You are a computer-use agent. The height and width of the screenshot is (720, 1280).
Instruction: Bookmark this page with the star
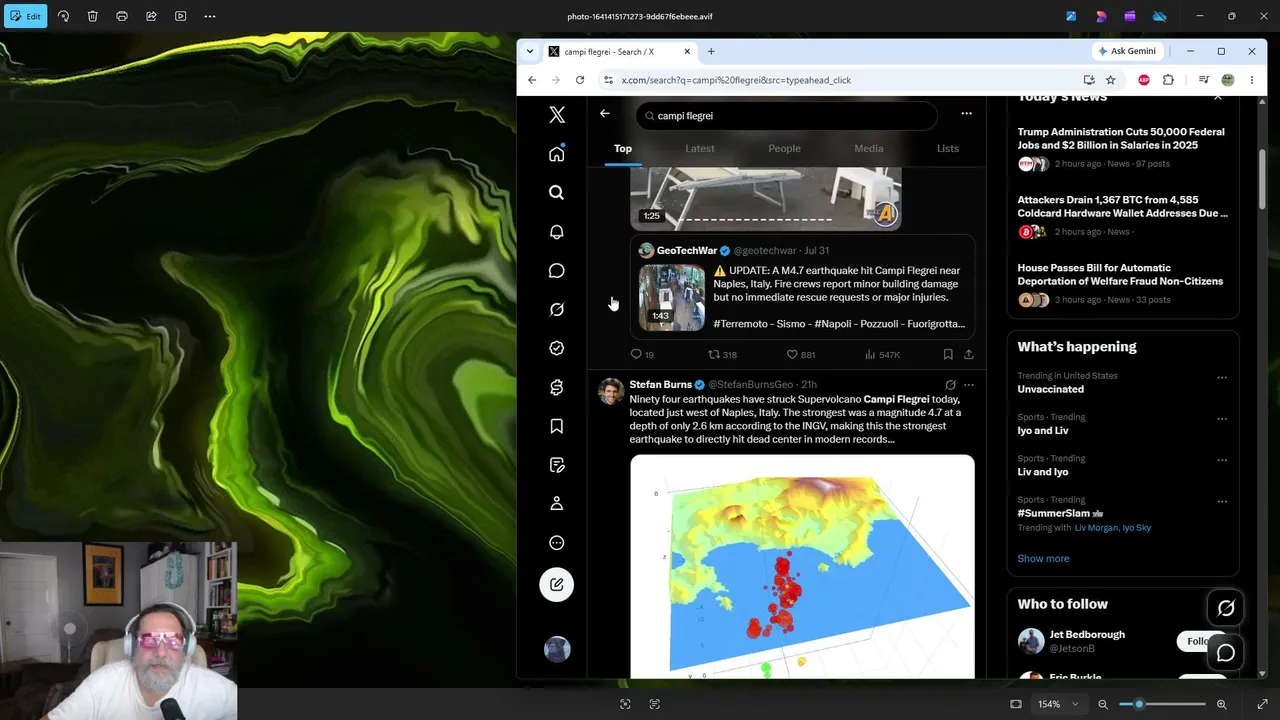[1111, 80]
